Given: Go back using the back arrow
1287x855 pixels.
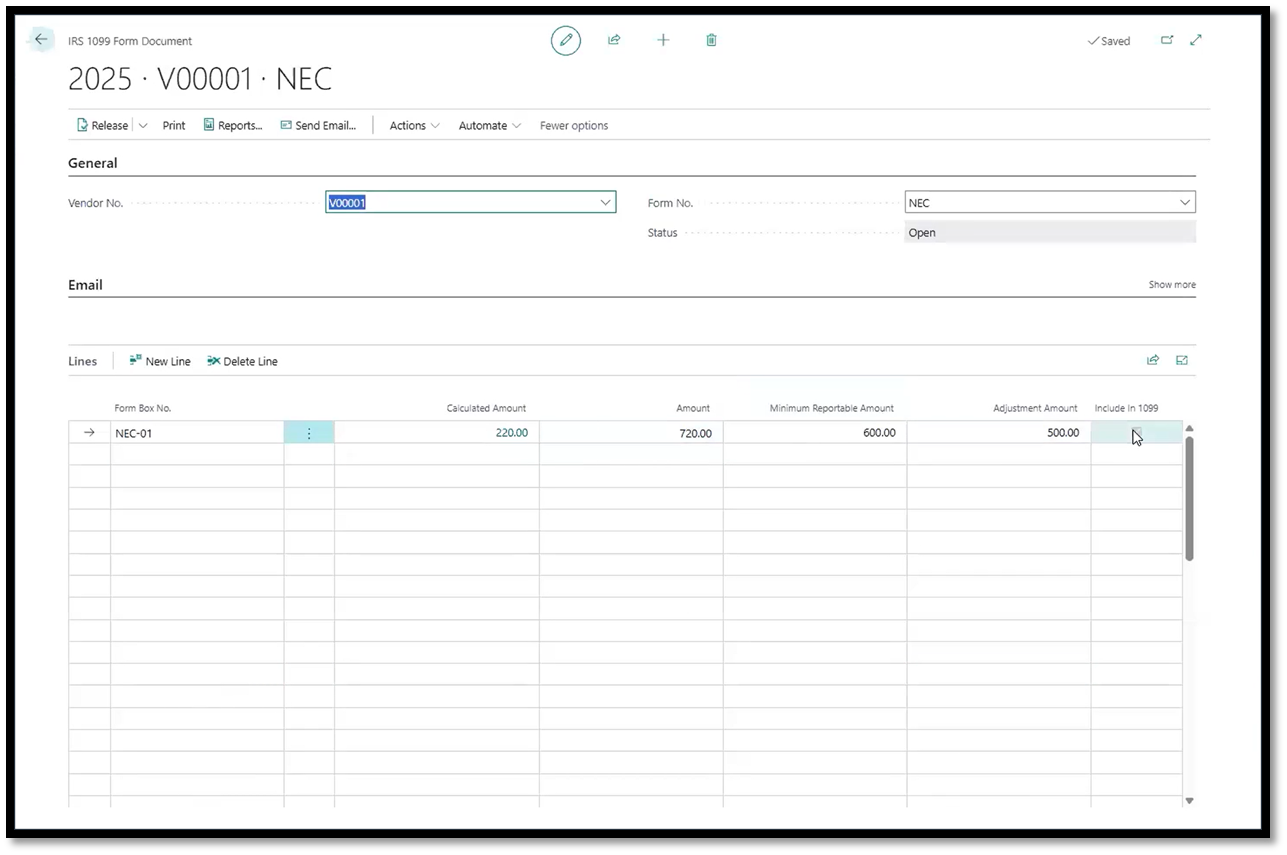Looking at the screenshot, I should point(40,39).
